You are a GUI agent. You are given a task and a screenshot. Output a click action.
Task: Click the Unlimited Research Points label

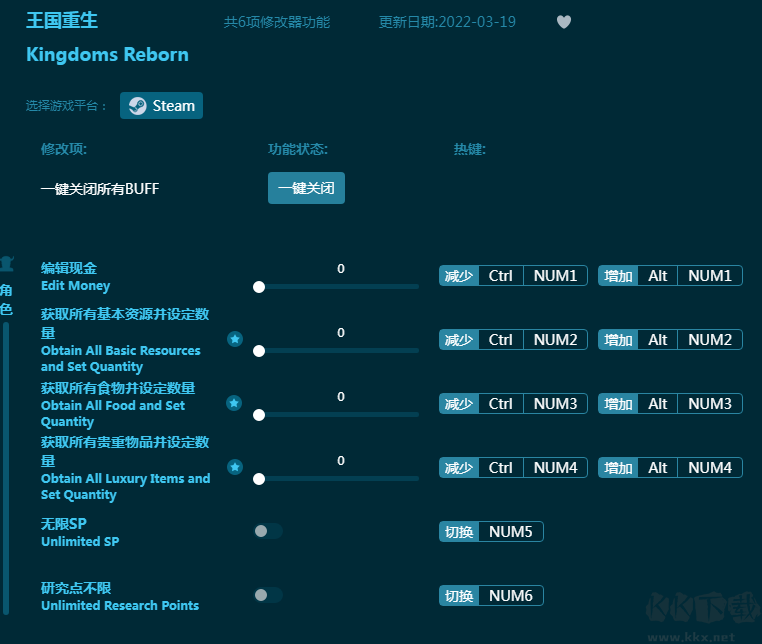pos(120,605)
